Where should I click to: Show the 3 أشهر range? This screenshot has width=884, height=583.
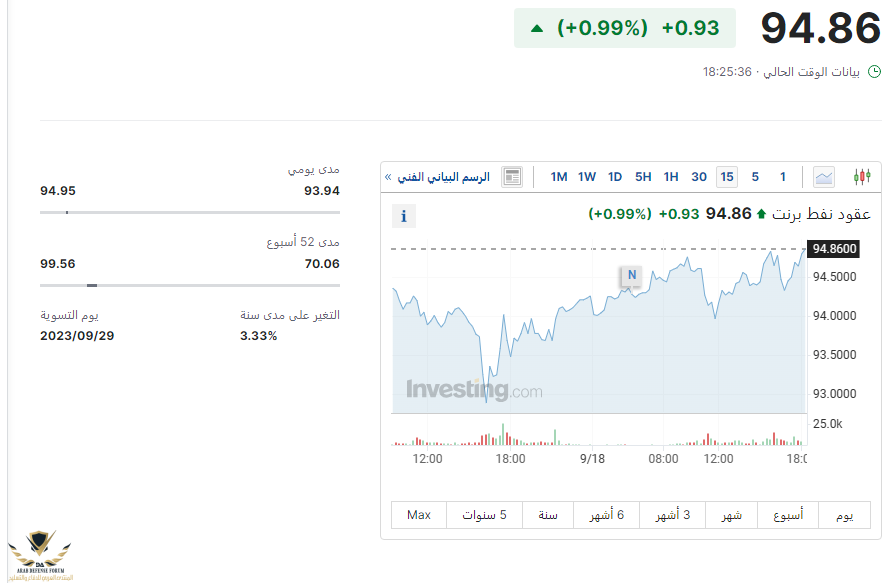pyautogui.click(x=673, y=515)
